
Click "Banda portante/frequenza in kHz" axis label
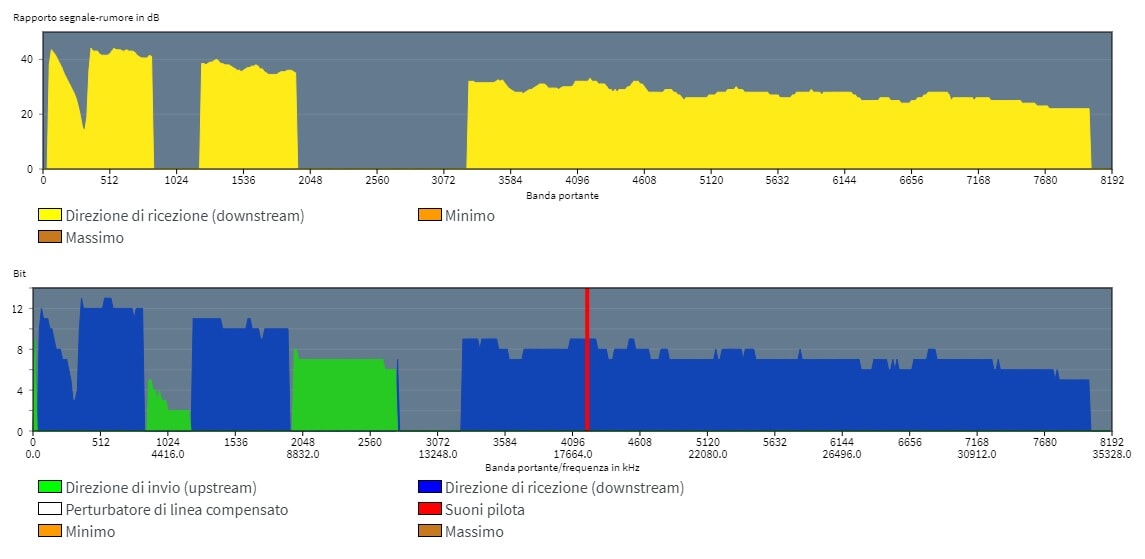(x=562, y=467)
